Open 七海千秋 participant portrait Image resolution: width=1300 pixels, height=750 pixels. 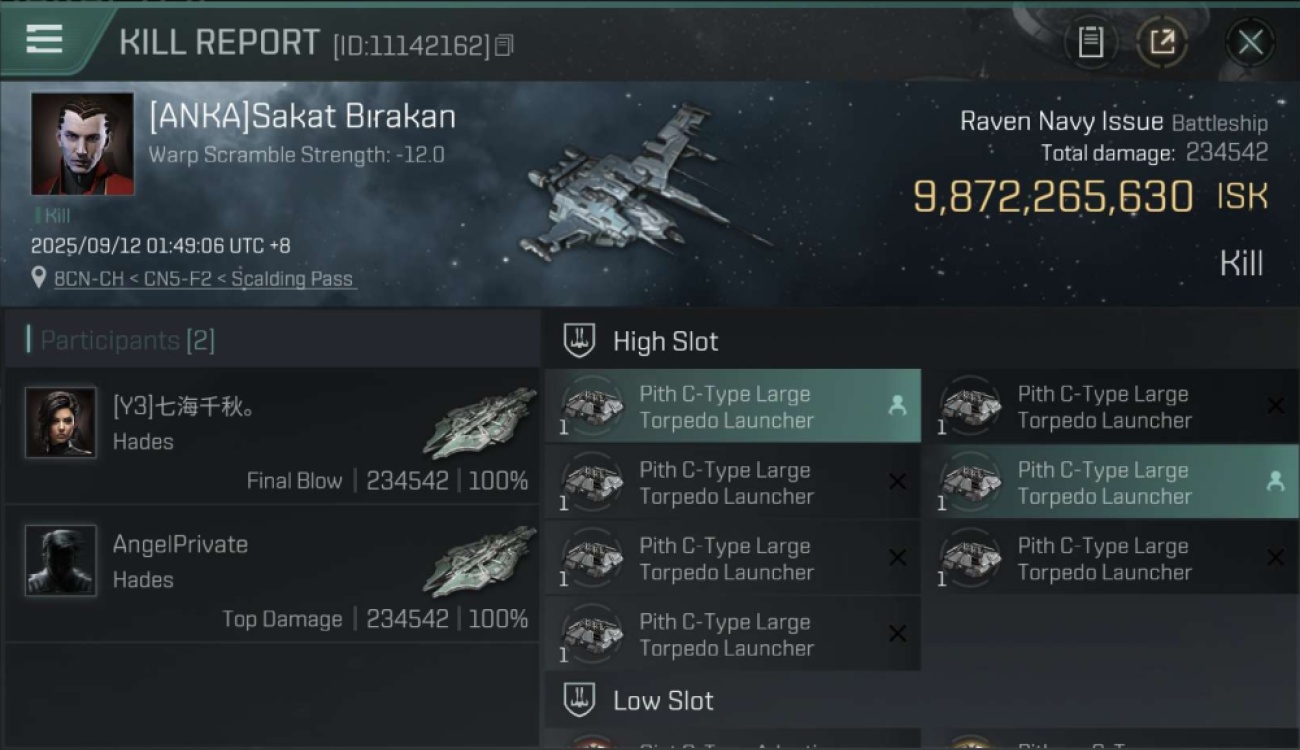(61, 422)
